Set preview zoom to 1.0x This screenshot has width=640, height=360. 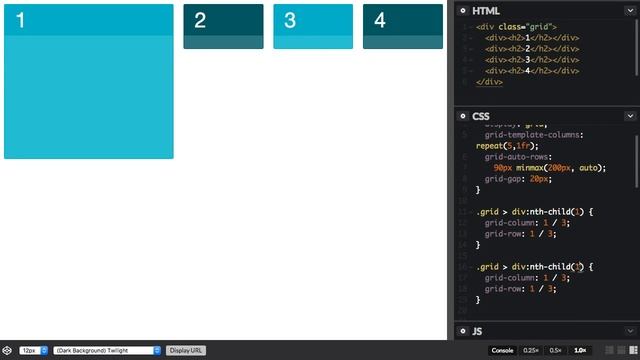(x=580, y=350)
